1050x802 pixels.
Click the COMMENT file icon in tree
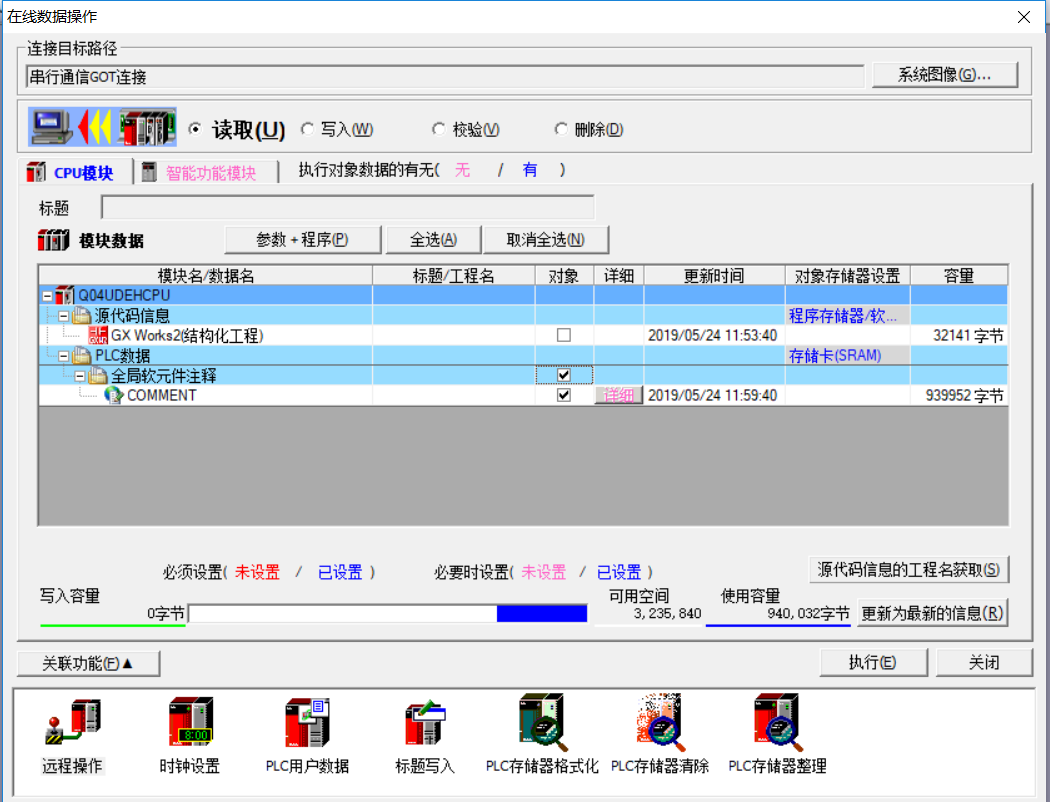(x=114, y=395)
